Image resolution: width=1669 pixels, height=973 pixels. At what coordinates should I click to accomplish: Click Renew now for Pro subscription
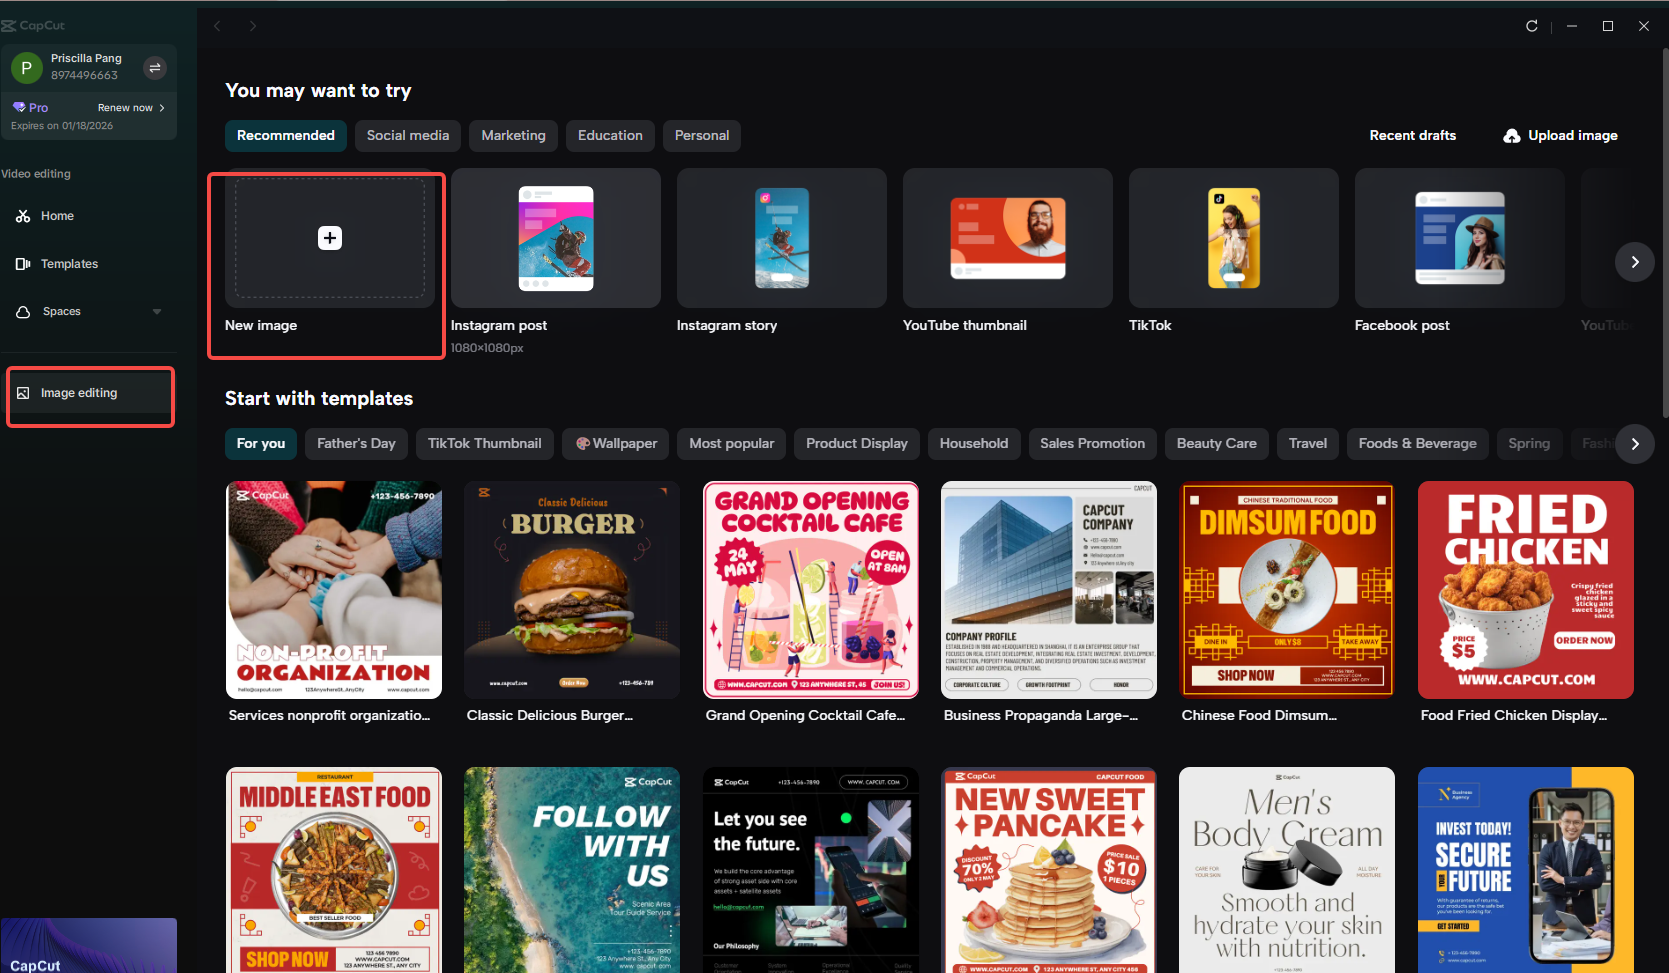pyautogui.click(x=125, y=107)
